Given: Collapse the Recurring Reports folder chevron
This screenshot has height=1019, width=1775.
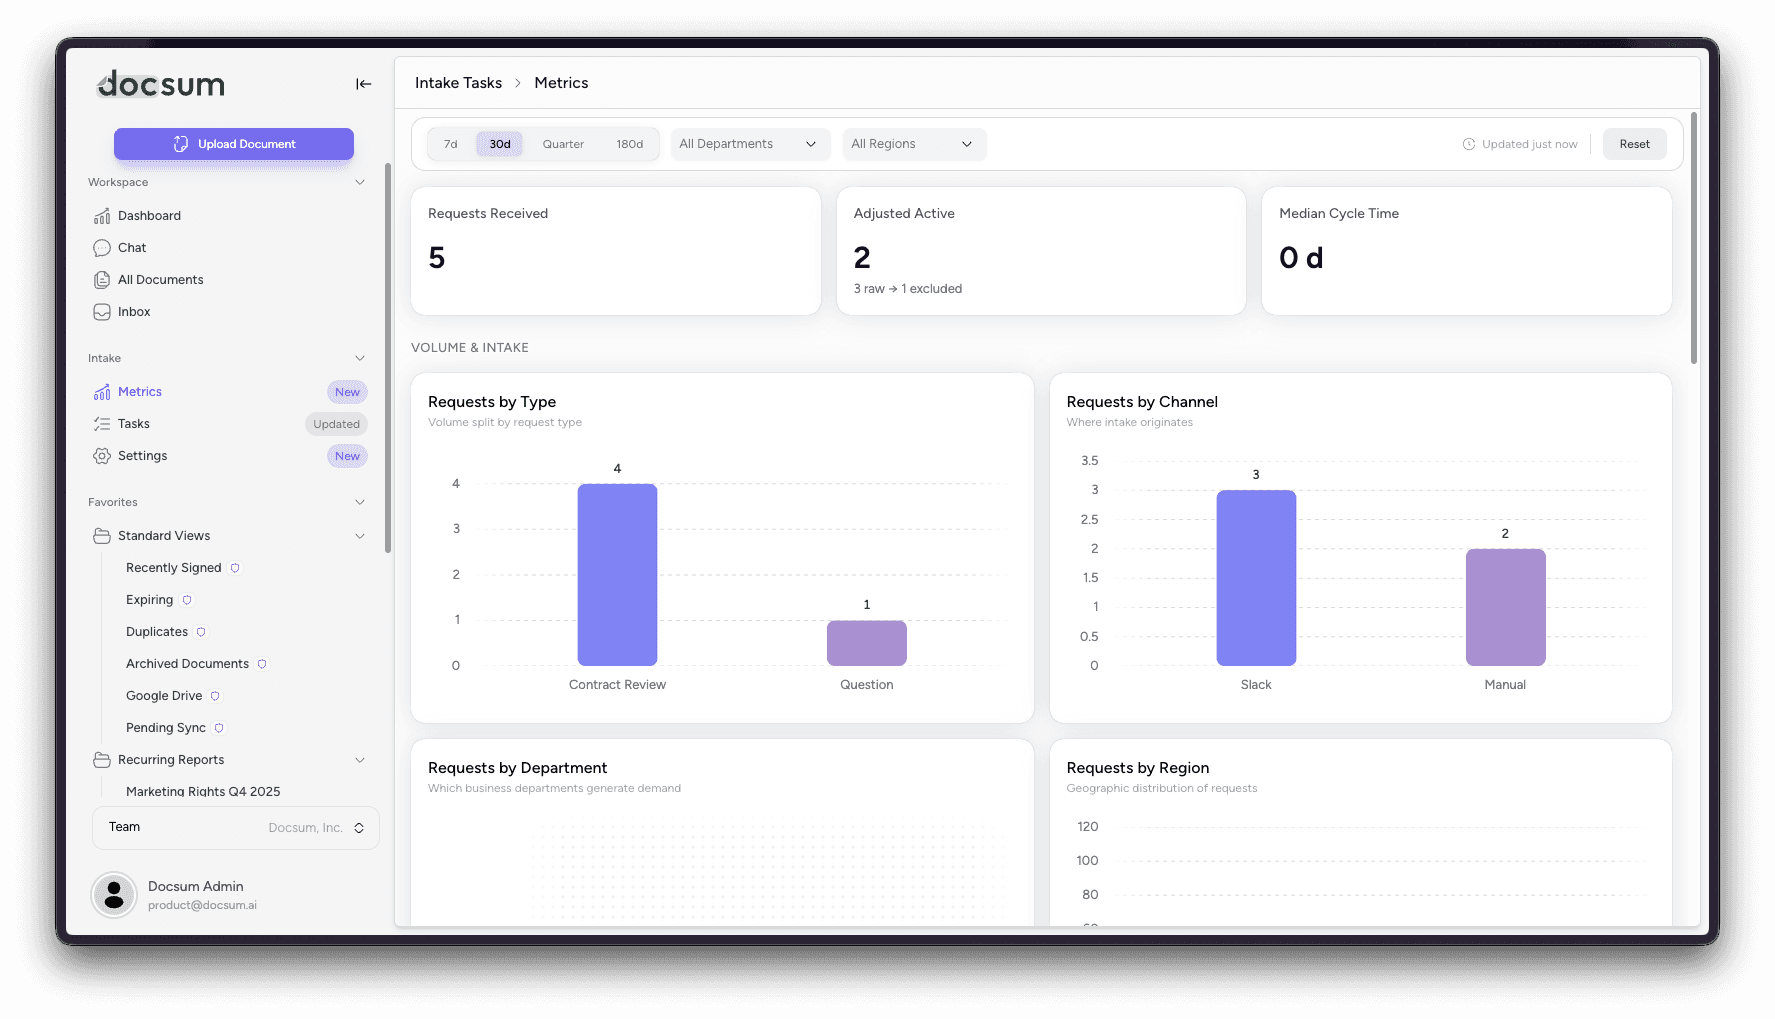Looking at the screenshot, I should 360,760.
